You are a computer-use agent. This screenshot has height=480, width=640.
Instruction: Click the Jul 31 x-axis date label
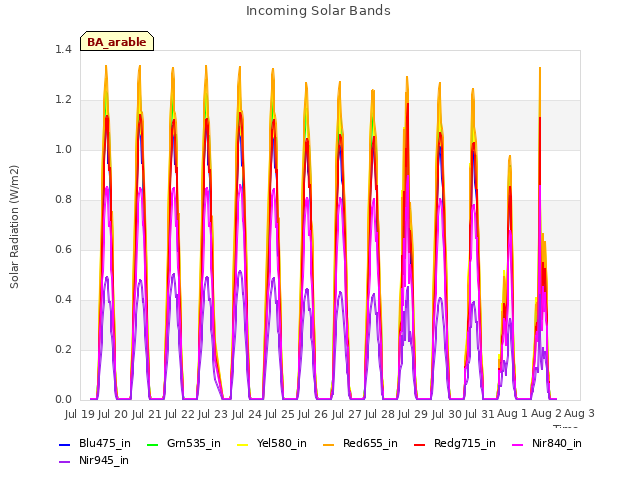(x=480, y=414)
